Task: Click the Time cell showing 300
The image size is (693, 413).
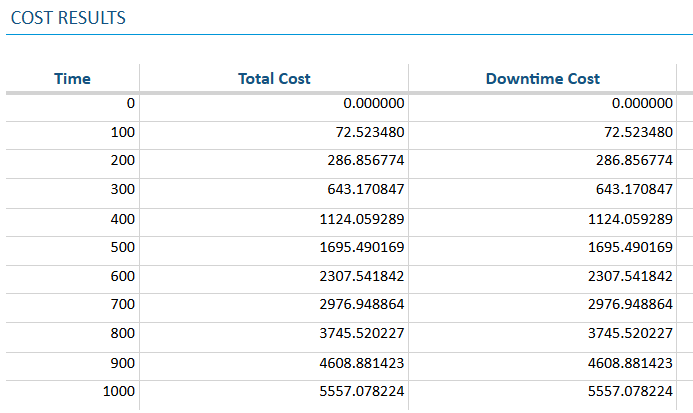Action: 122,189
